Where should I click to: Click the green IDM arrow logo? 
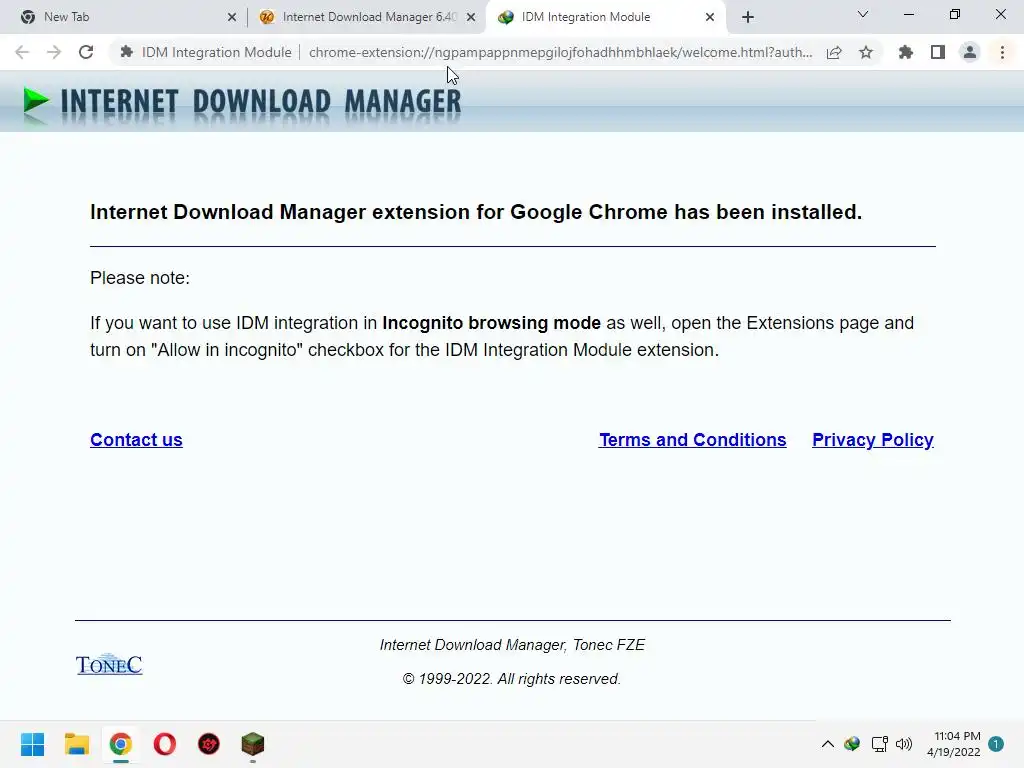click(x=35, y=101)
